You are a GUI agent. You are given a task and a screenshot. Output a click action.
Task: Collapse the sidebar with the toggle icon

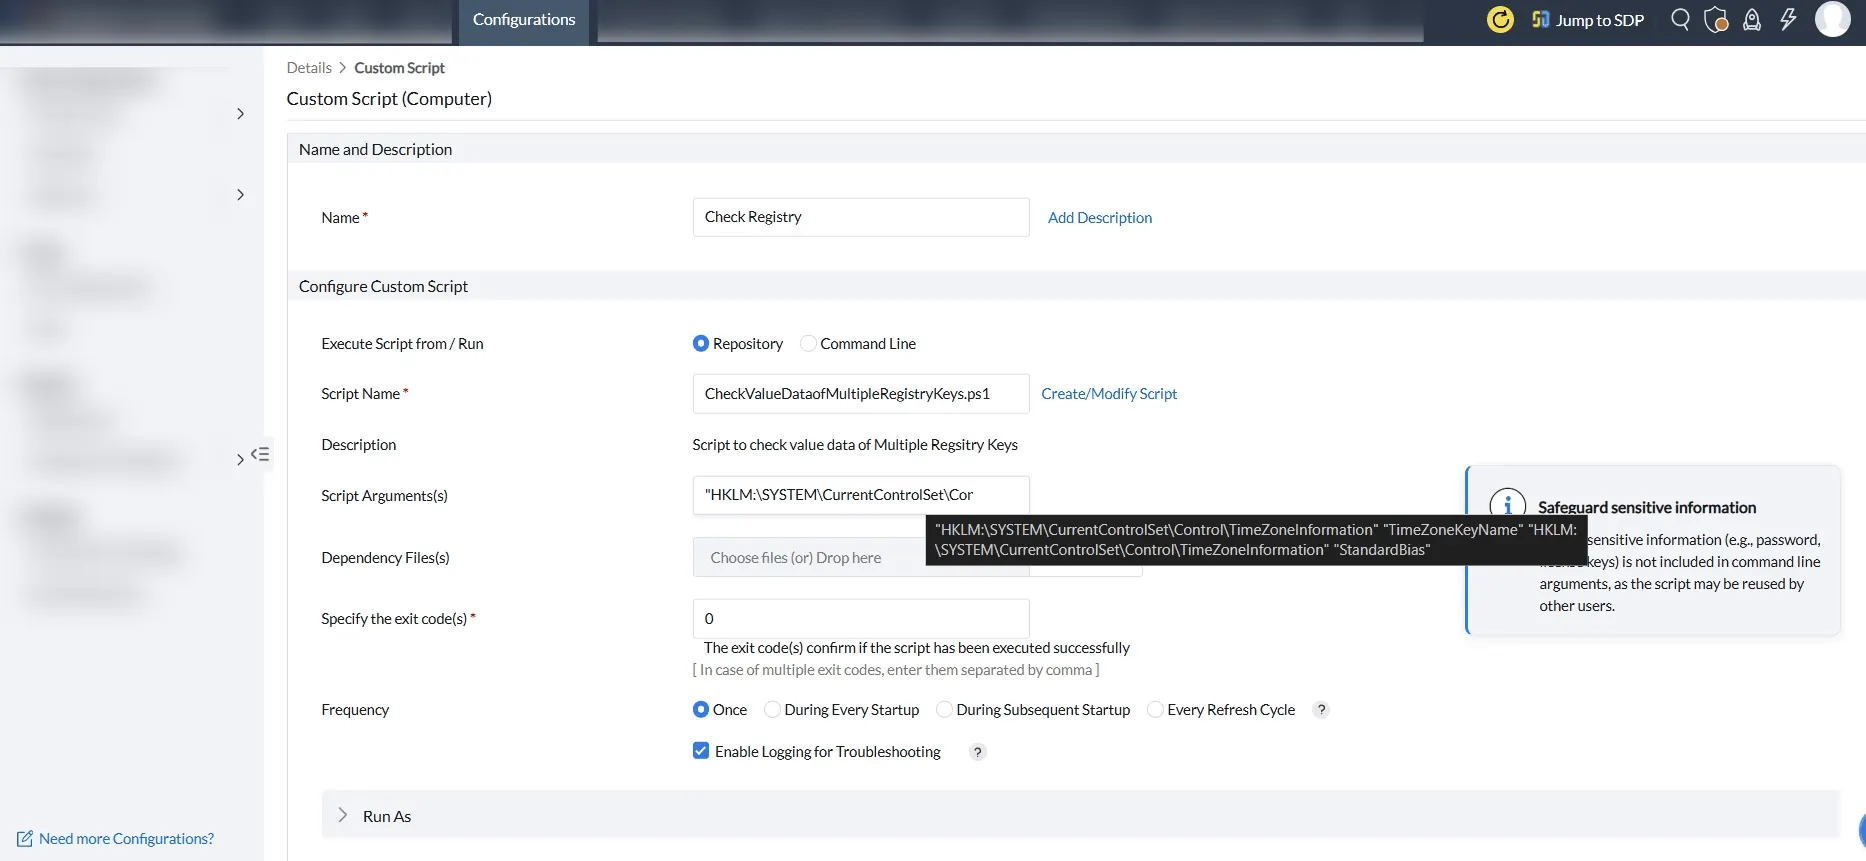coord(260,454)
